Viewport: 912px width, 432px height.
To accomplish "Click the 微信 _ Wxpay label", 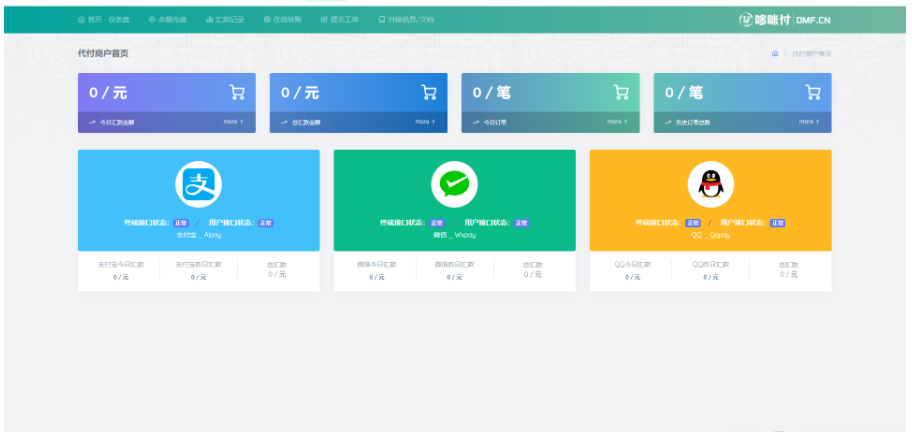I will [x=454, y=235].
